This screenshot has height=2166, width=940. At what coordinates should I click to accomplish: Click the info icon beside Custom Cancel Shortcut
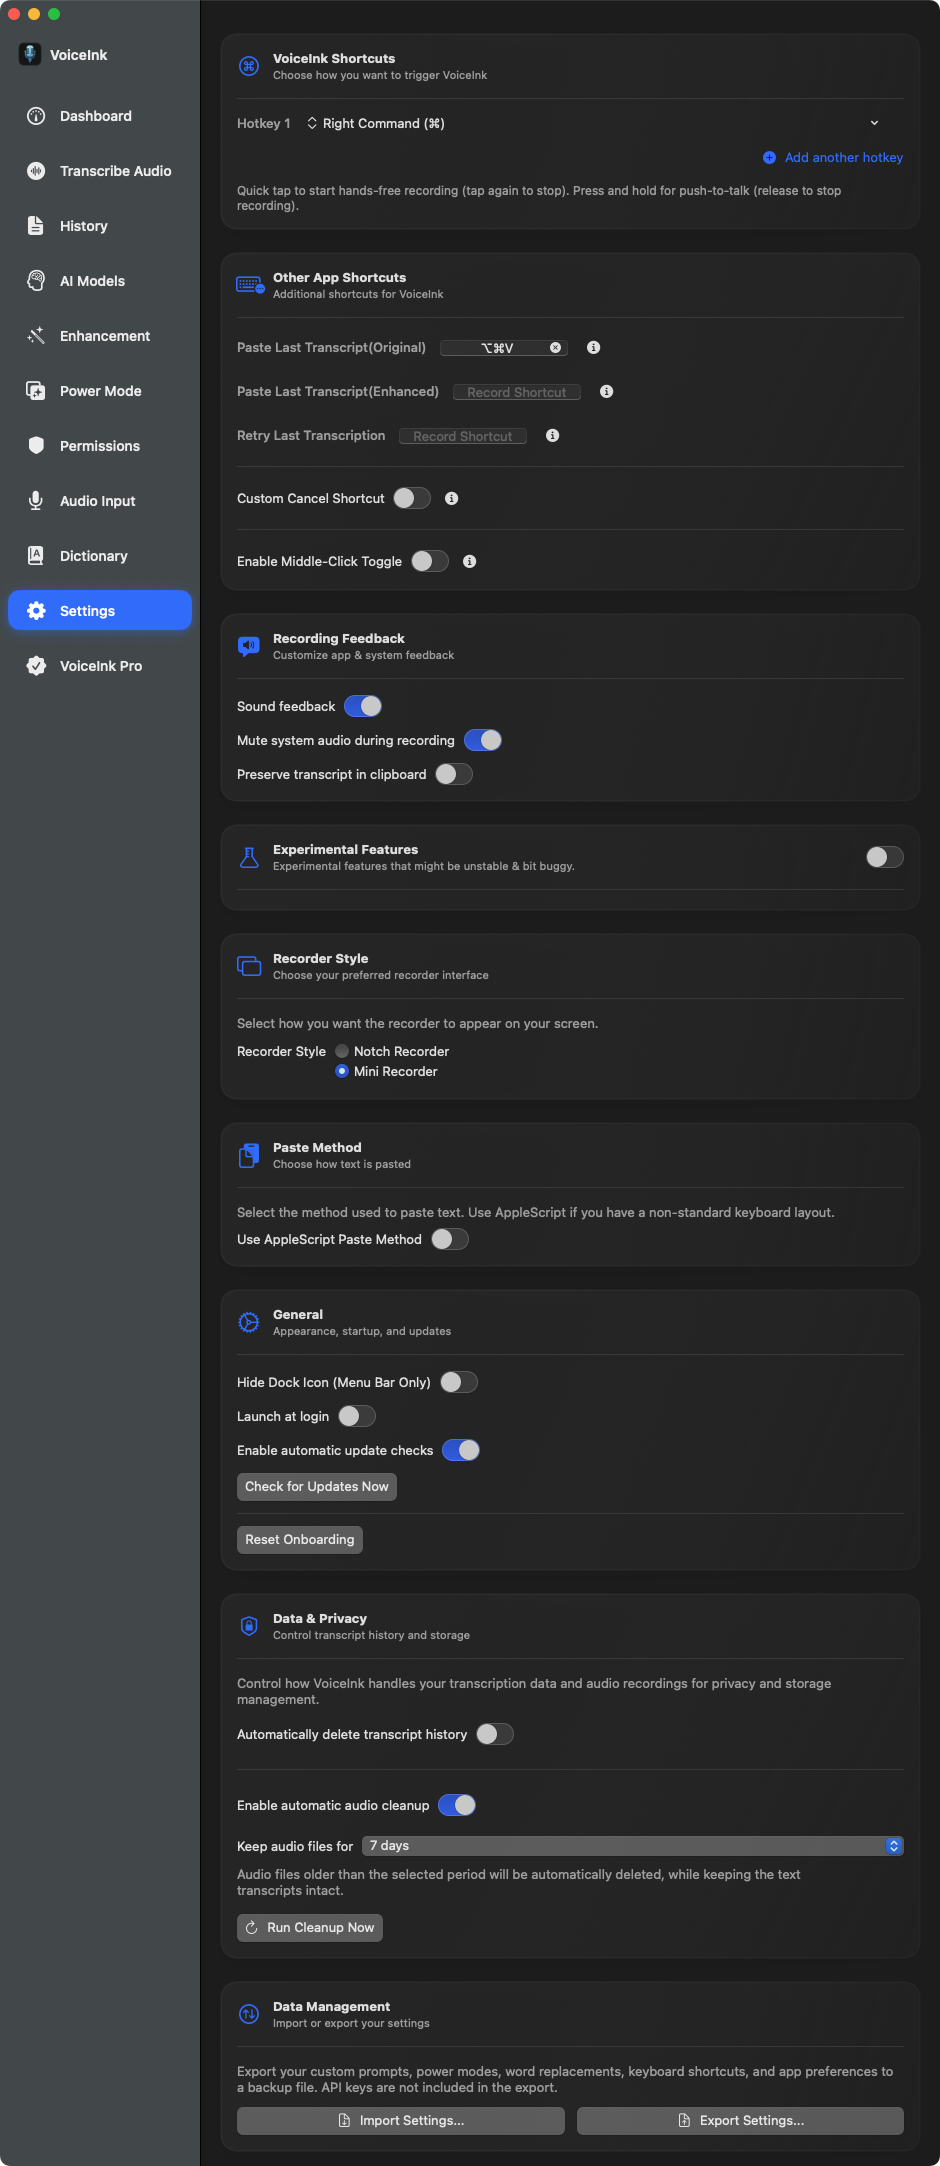[x=451, y=499]
